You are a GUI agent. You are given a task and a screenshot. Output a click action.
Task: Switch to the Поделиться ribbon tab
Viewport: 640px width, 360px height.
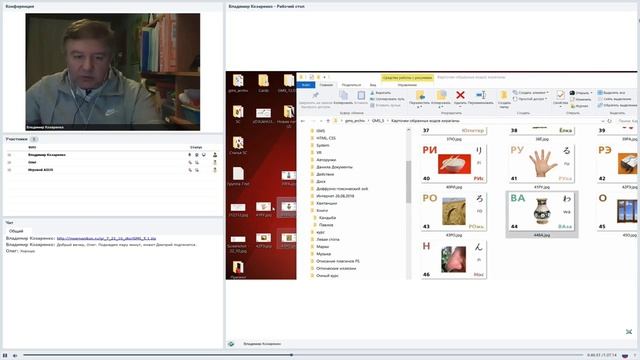point(351,85)
